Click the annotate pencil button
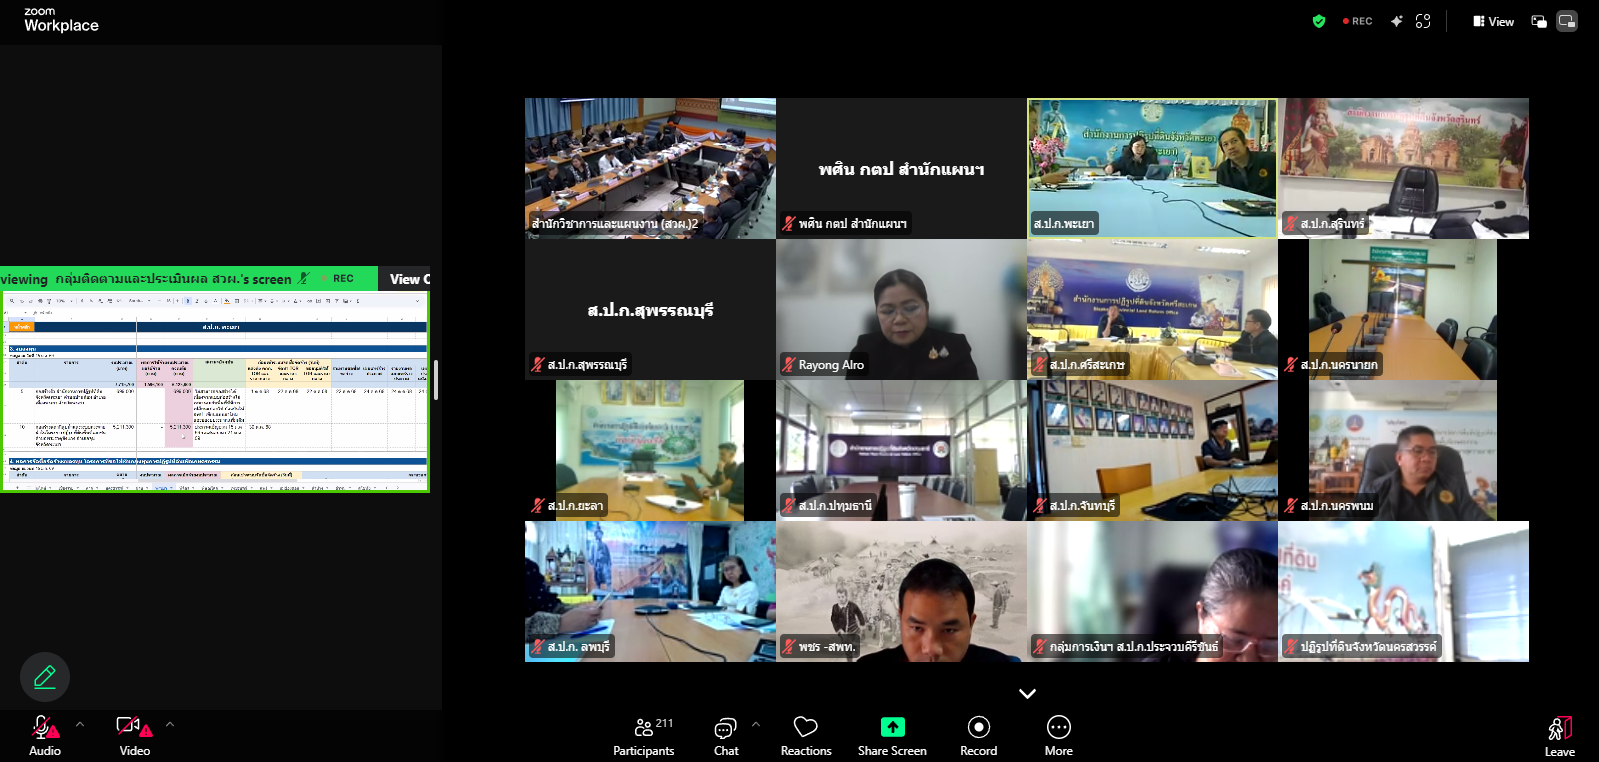The width and height of the screenshot is (1599, 762). pos(45,677)
